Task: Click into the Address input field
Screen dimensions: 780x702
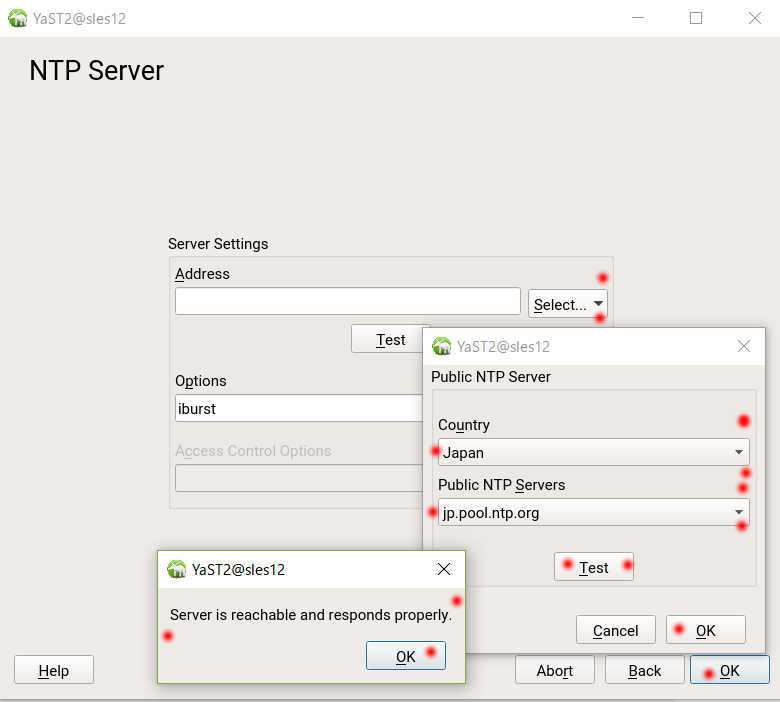Action: 348,301
